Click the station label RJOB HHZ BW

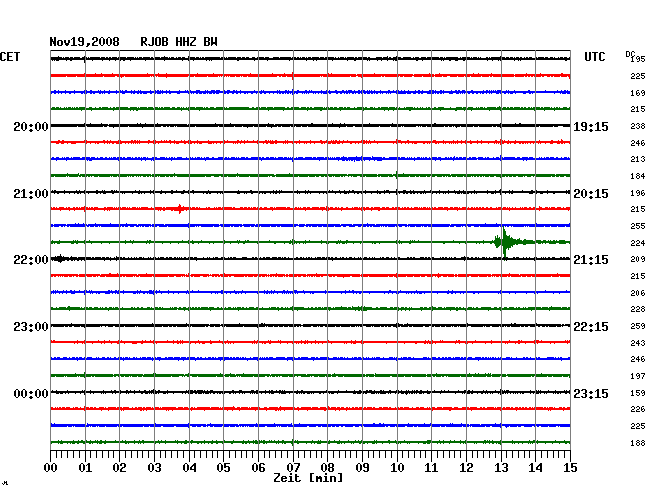pyautogui.click(x=179, y=42)
